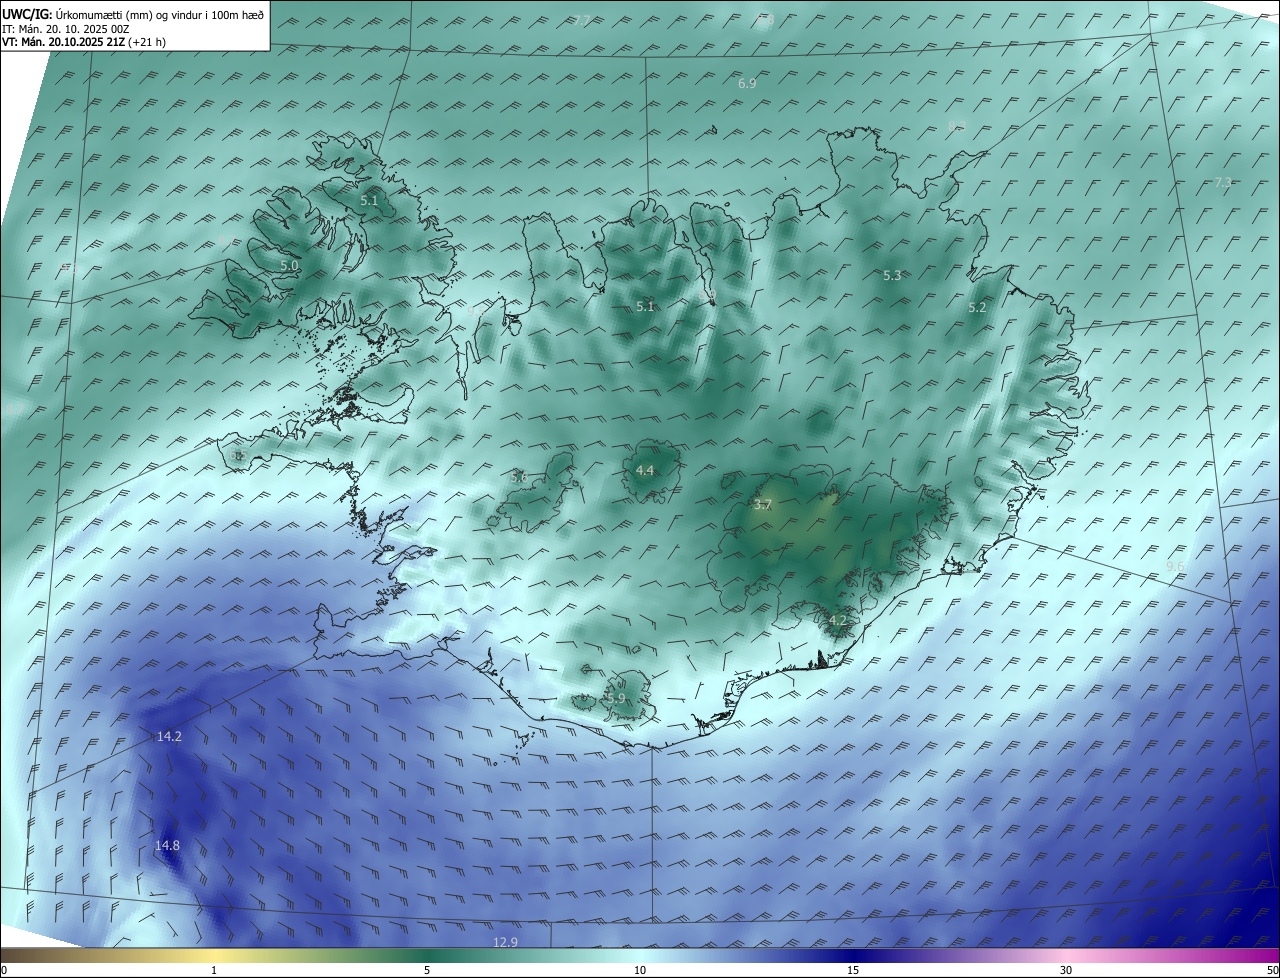Click the 7.3 value in the northeast corner
Image resolution: width=1280 pixels, height=978 pixels.
[x=1223, y=182]
